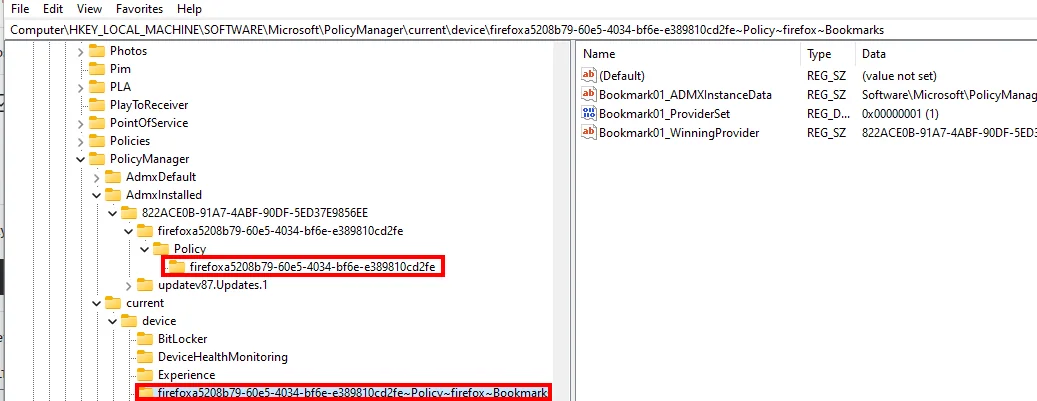1037x401 pixels.
Task: Select the PointOfService folder icon
Action: pos(97,123)
